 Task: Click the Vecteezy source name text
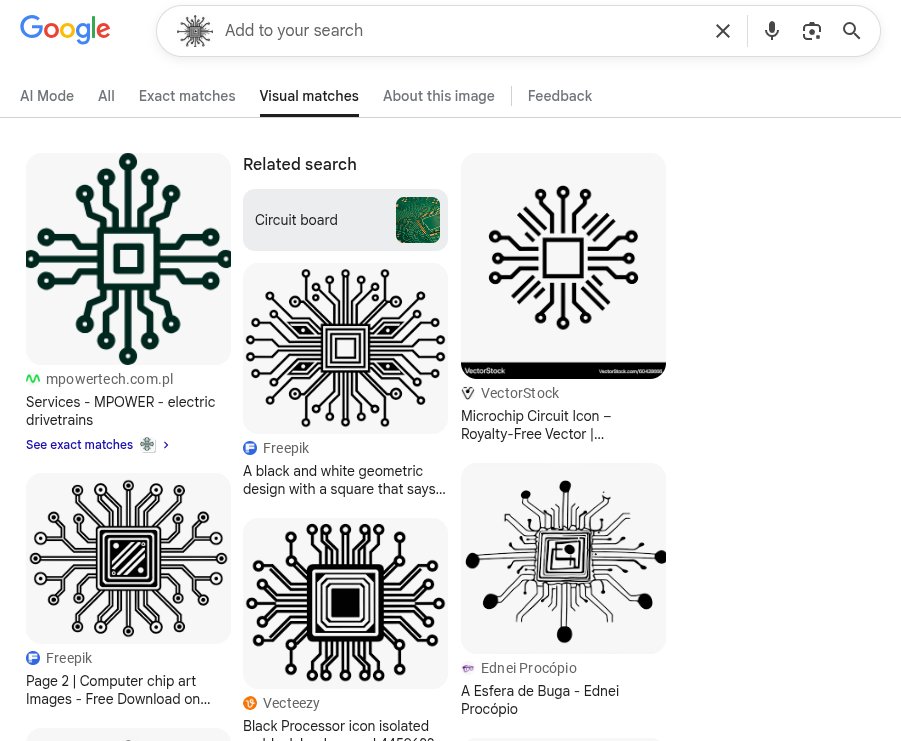(291, 703)
